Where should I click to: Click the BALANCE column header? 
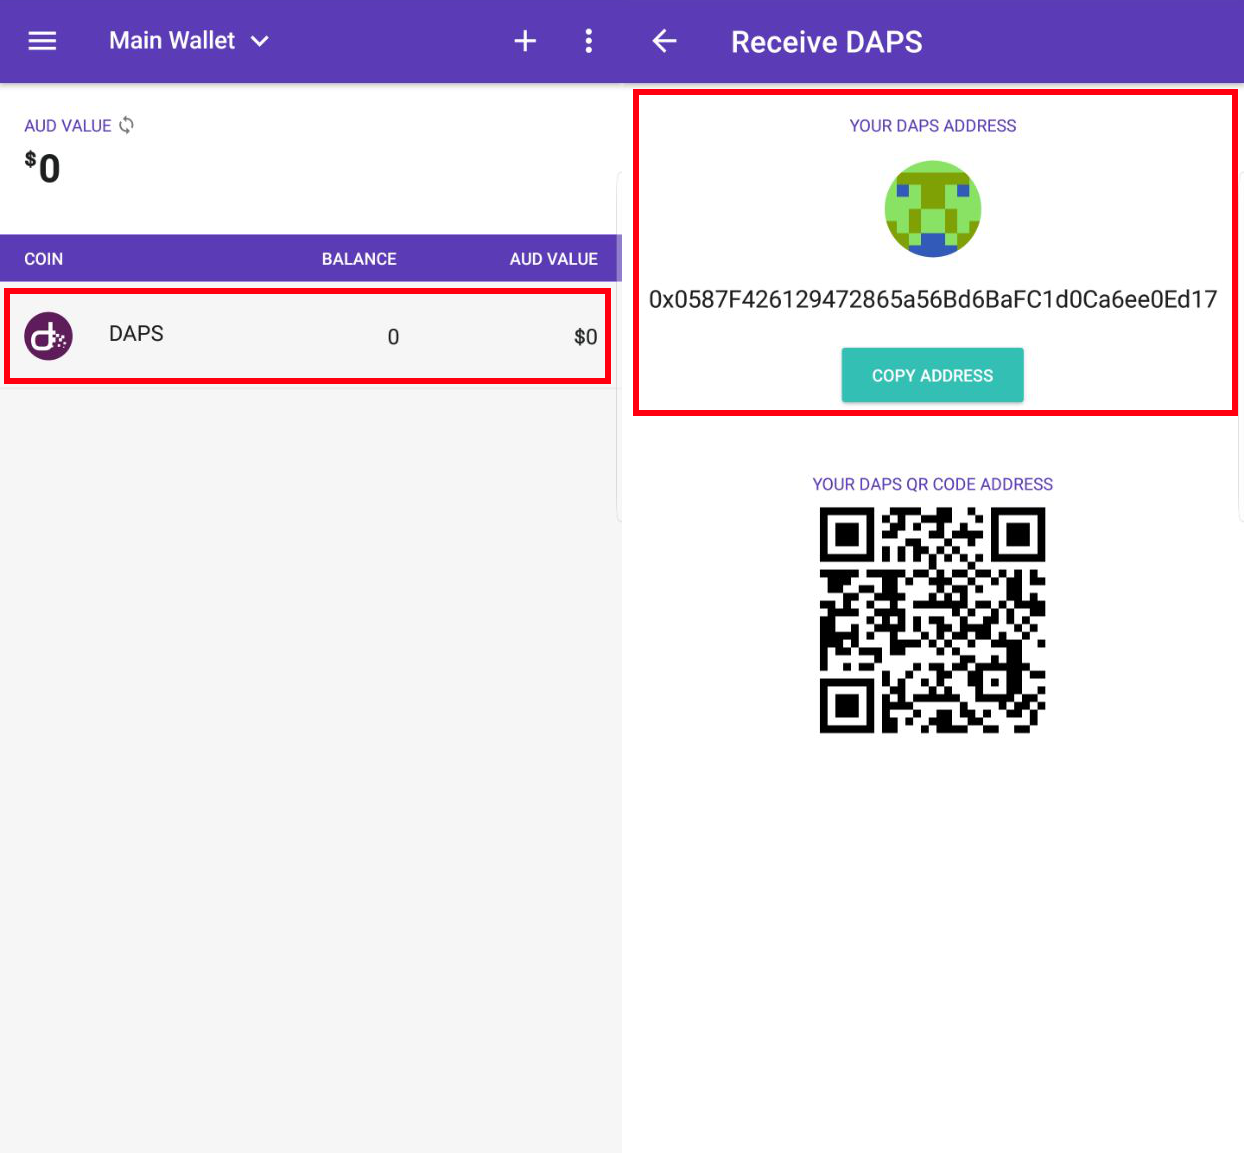click(x=359, y=259)
